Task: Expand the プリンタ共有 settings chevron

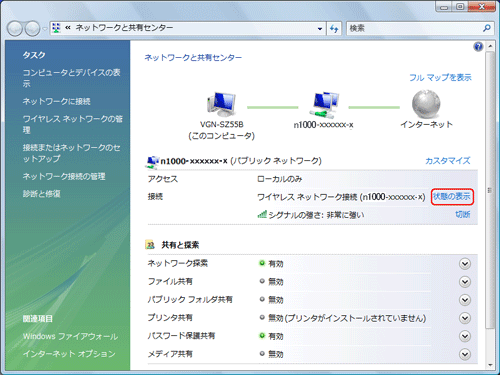Action: tap(465, 318)
